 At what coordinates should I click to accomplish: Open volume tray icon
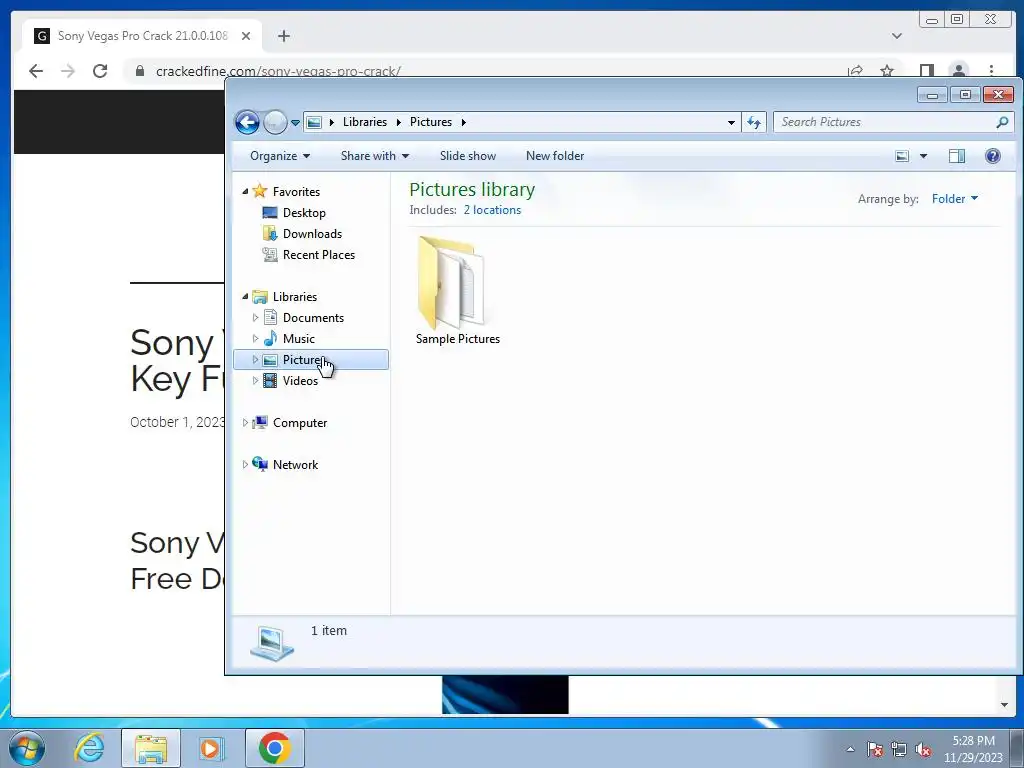[923, 749]
